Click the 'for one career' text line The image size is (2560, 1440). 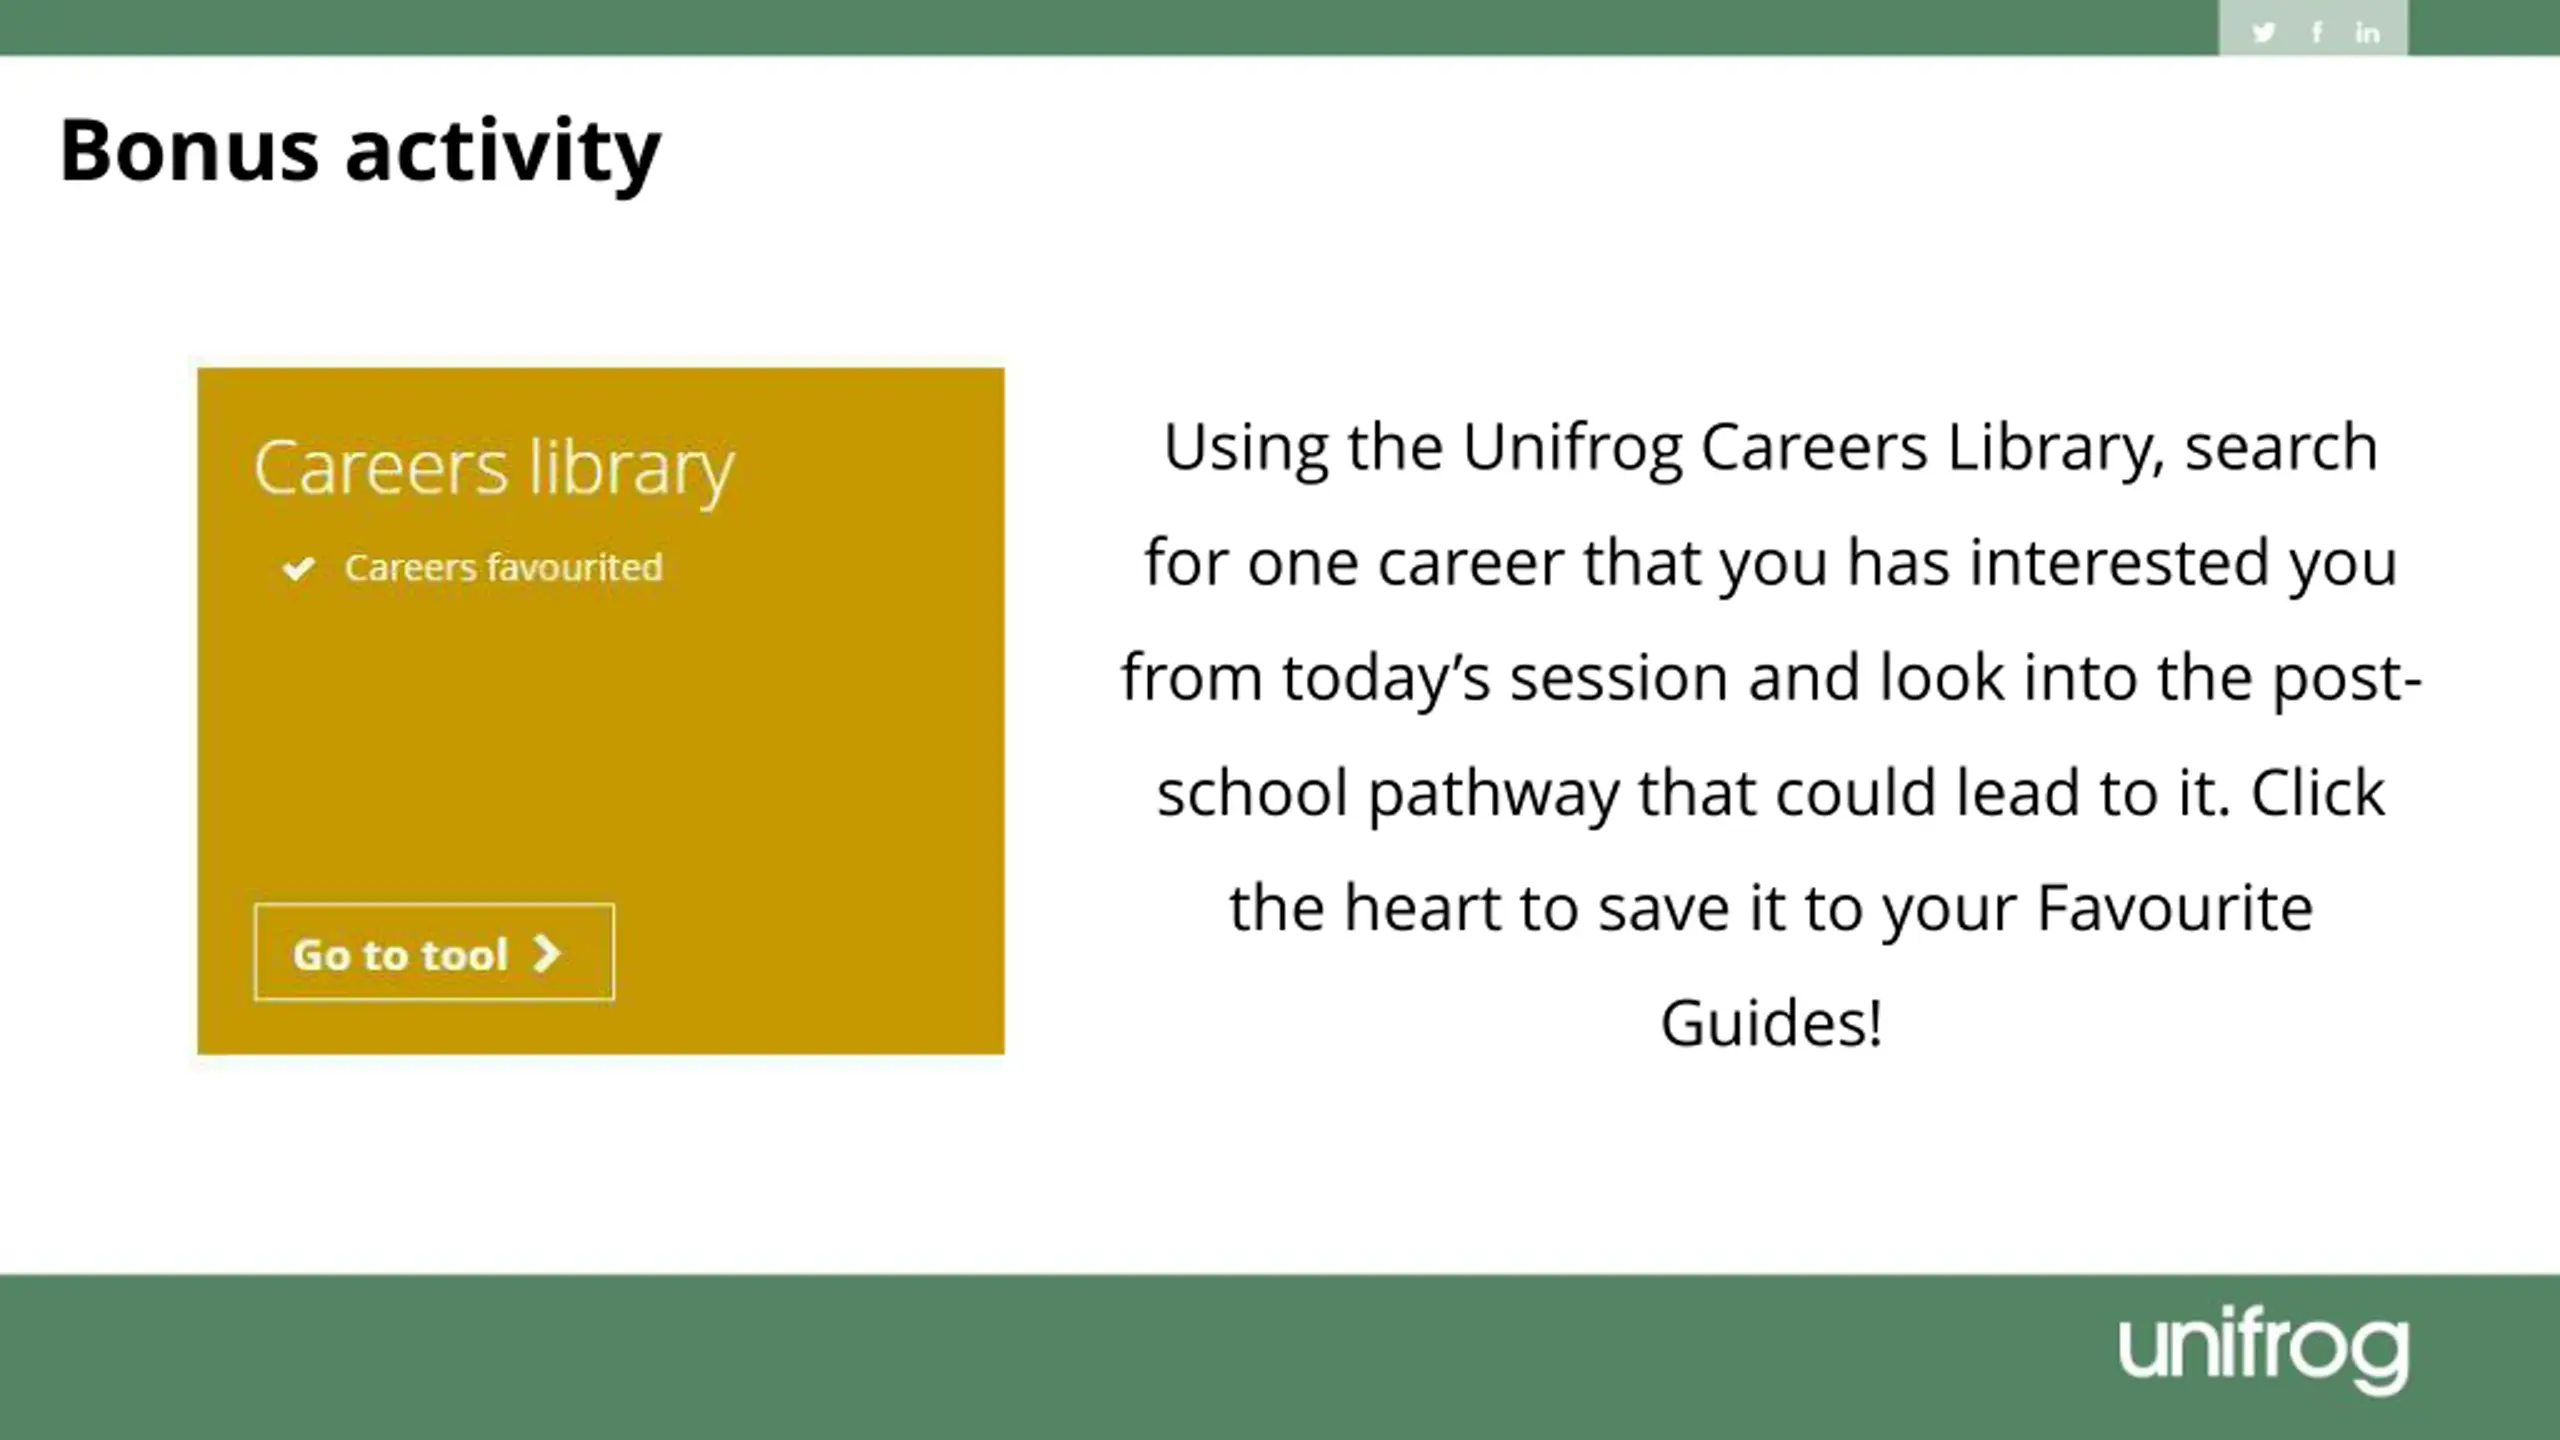(1771, 563)
